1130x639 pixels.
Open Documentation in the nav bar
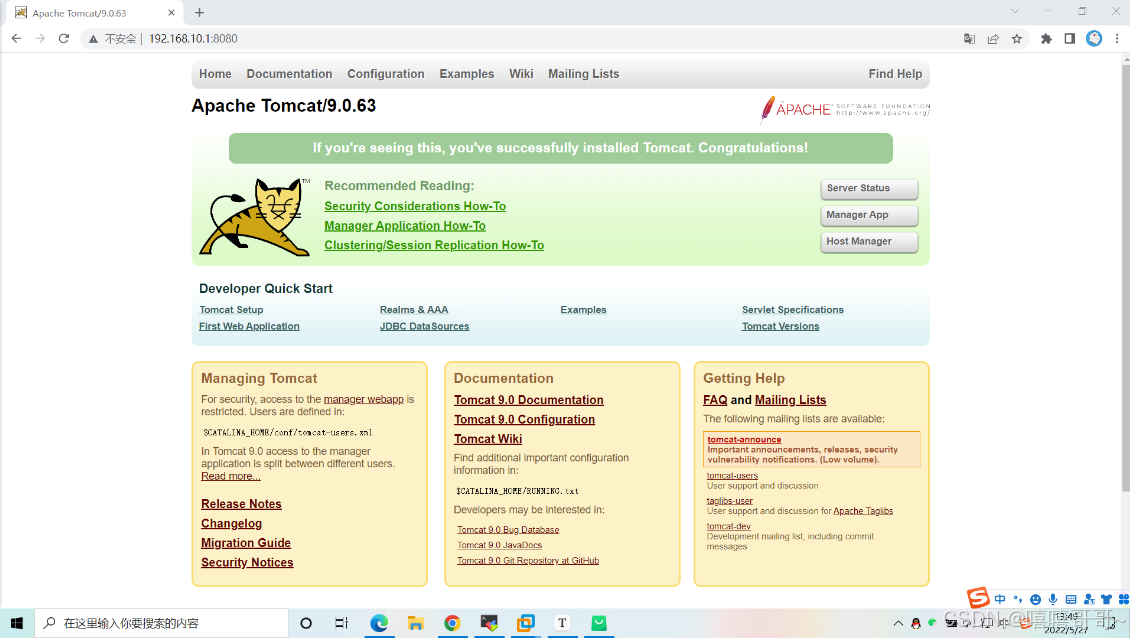(289, 74)
